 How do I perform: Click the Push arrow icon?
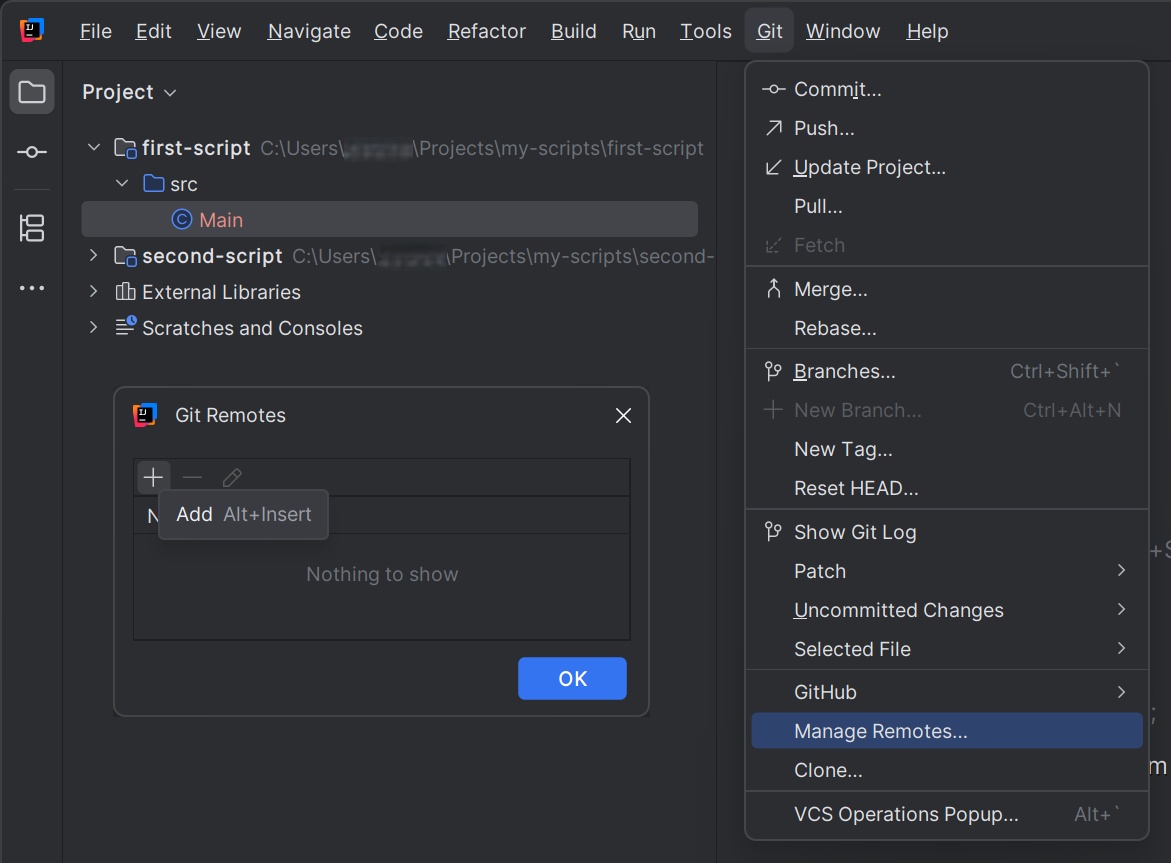click(x=774, y=128)
